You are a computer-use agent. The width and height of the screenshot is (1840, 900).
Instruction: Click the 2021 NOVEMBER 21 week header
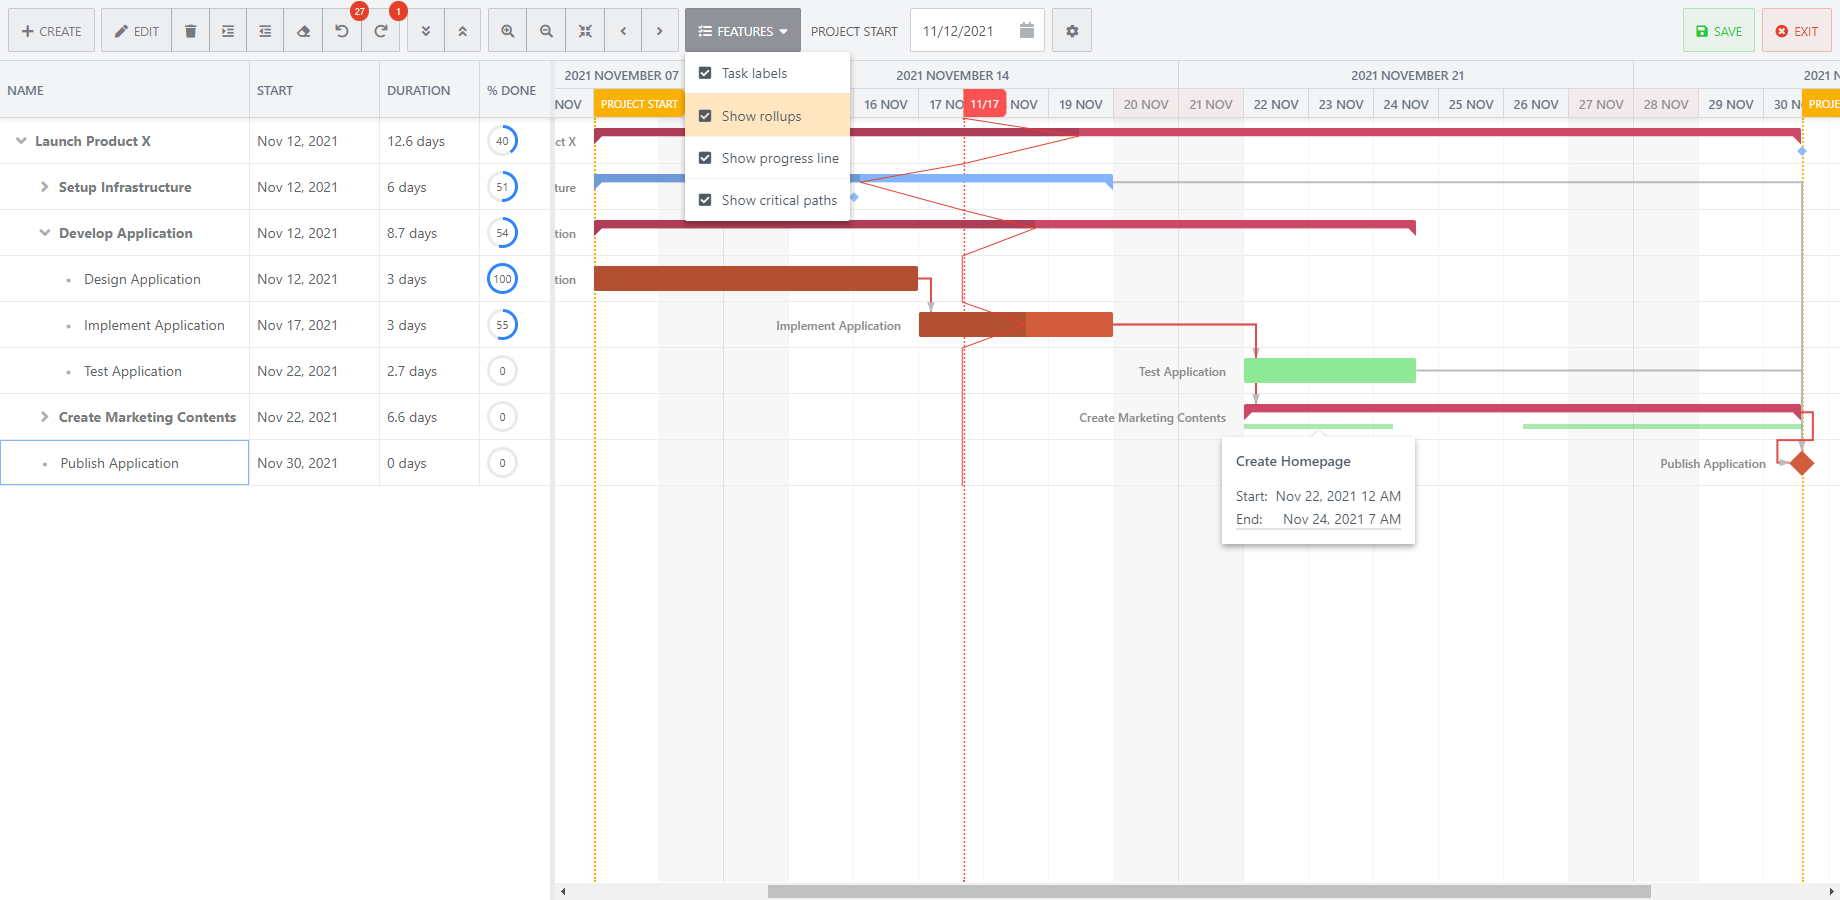point(1406,75)
